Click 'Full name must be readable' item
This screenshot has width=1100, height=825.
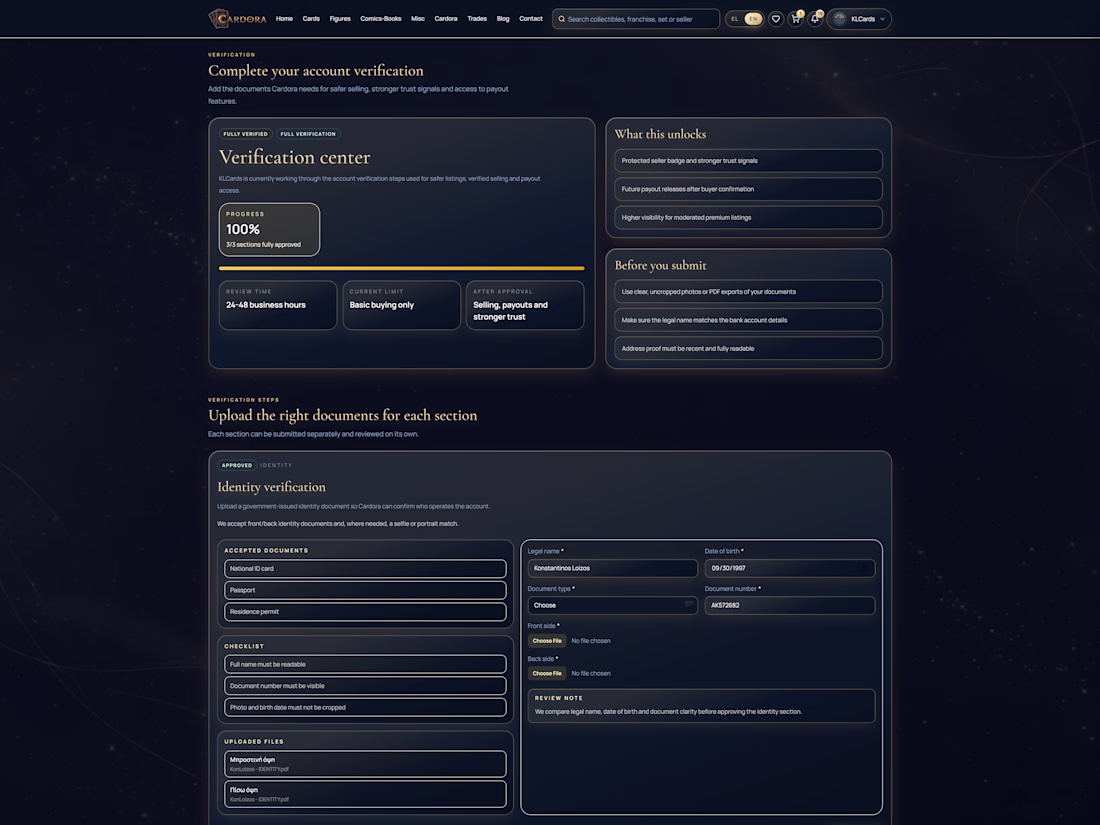pos(365,664)
